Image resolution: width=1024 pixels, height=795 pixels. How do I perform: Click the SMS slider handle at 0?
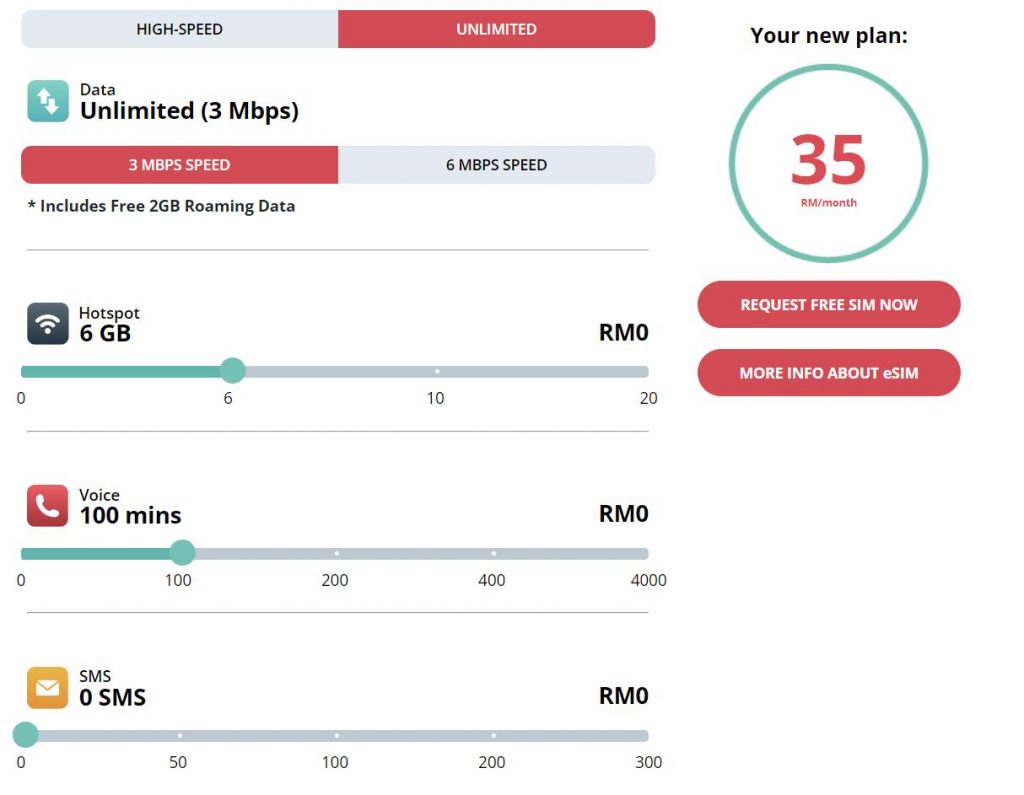(25, 735)
